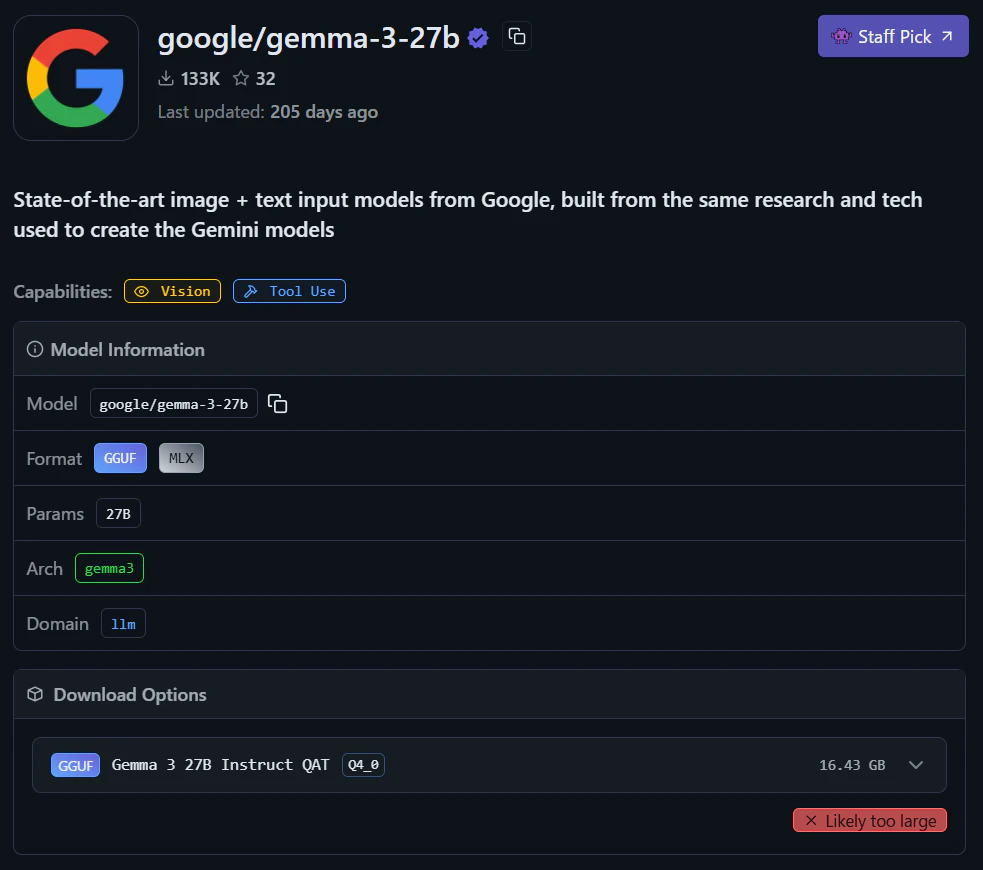Click the X icon in Likely too large badge
The image size is (983, 870).
pos(811,820)
